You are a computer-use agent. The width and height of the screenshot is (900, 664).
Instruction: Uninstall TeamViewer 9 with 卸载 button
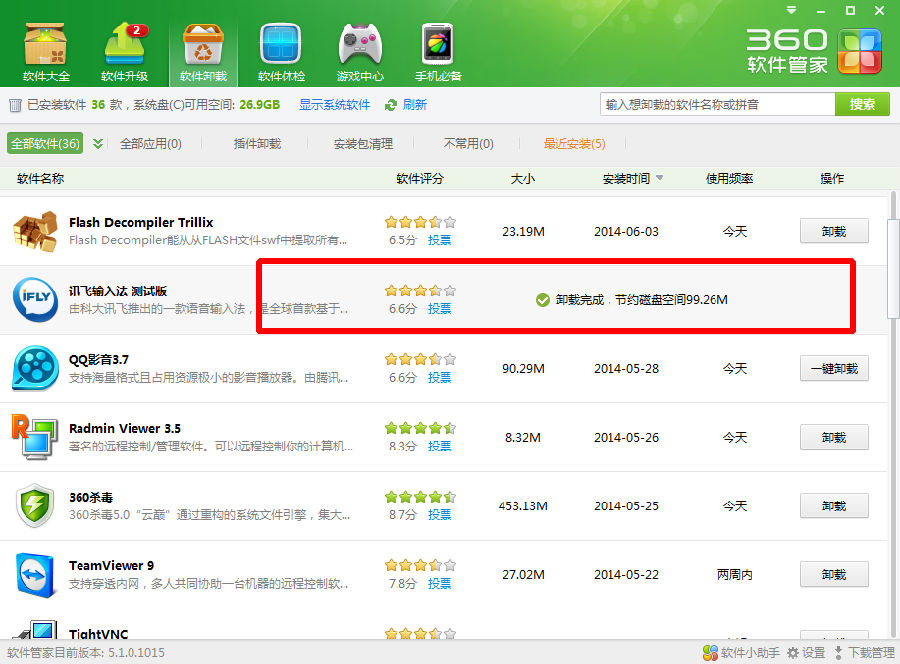pyautogui.click(x=834, y=574)
